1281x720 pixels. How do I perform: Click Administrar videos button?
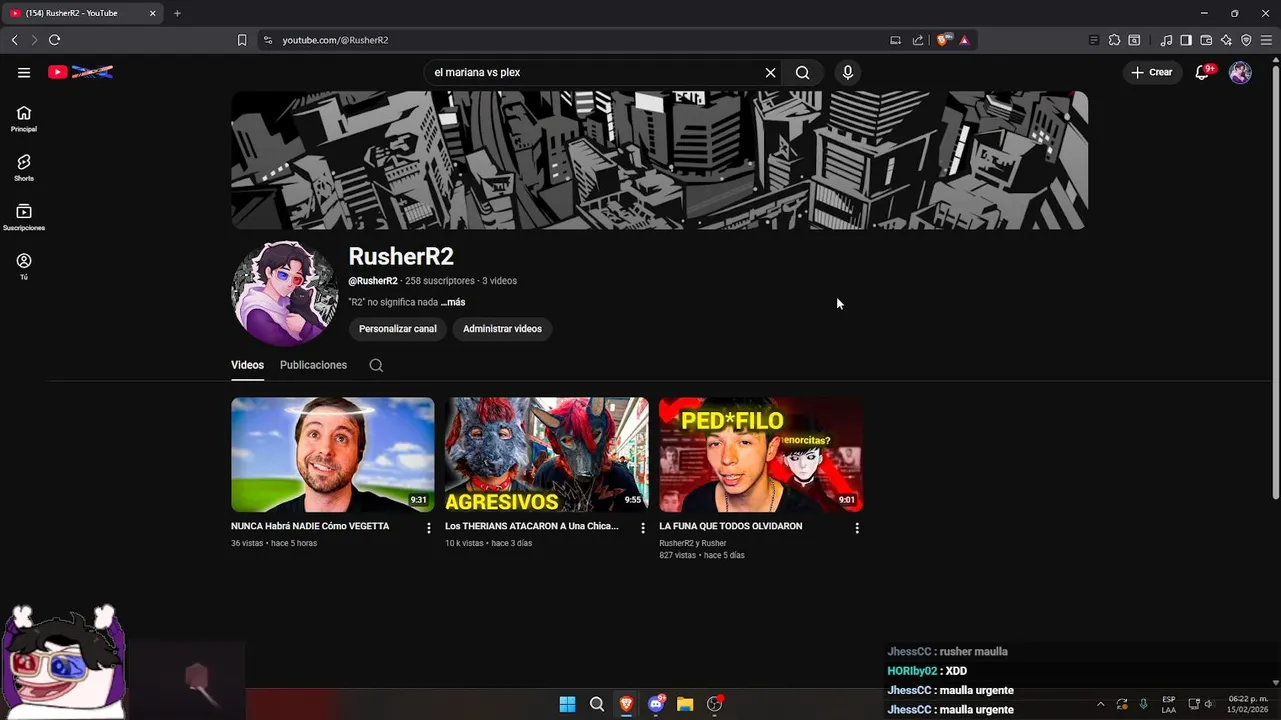click(502, 329)
